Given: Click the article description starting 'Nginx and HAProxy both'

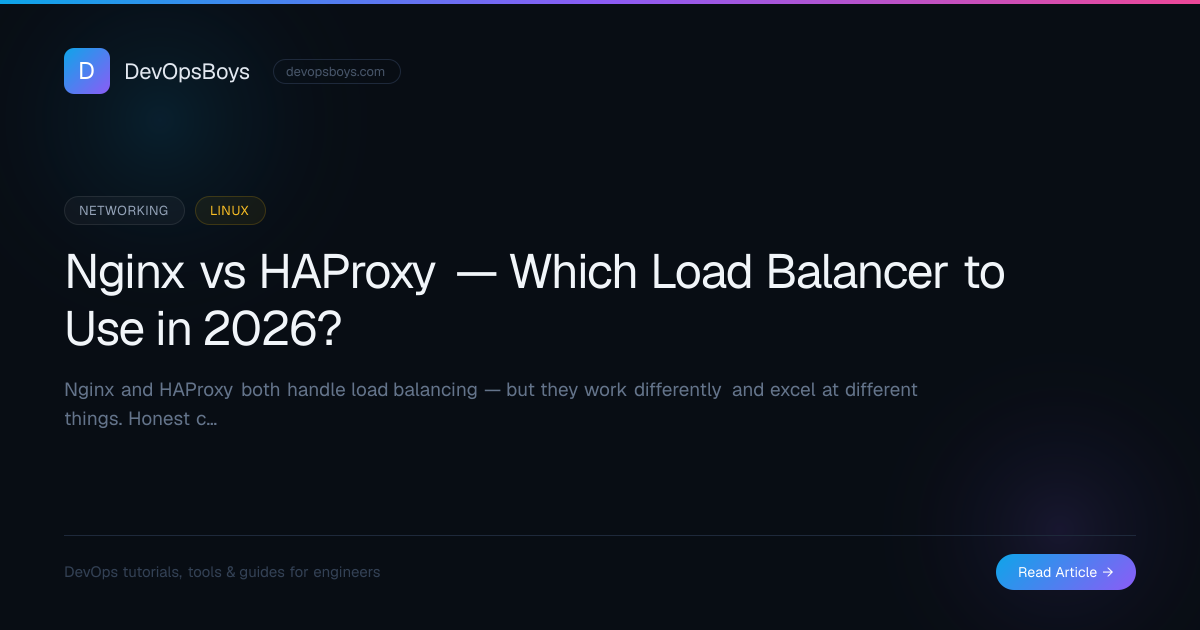Looking at the screenshot, I should [x=491, y=404].
